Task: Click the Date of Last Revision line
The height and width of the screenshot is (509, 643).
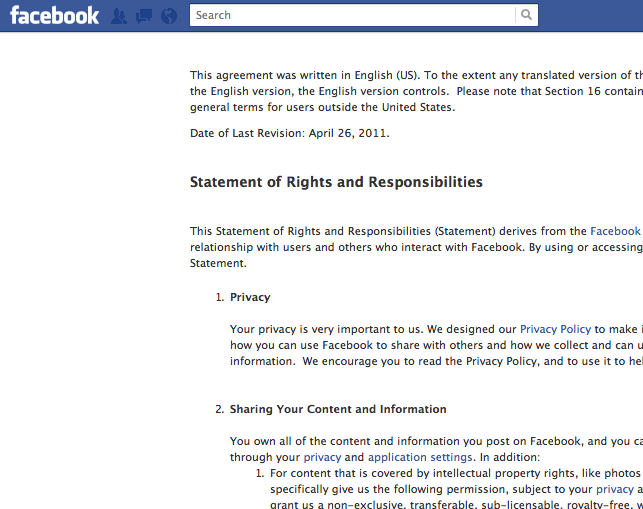Action: (290, 133)
